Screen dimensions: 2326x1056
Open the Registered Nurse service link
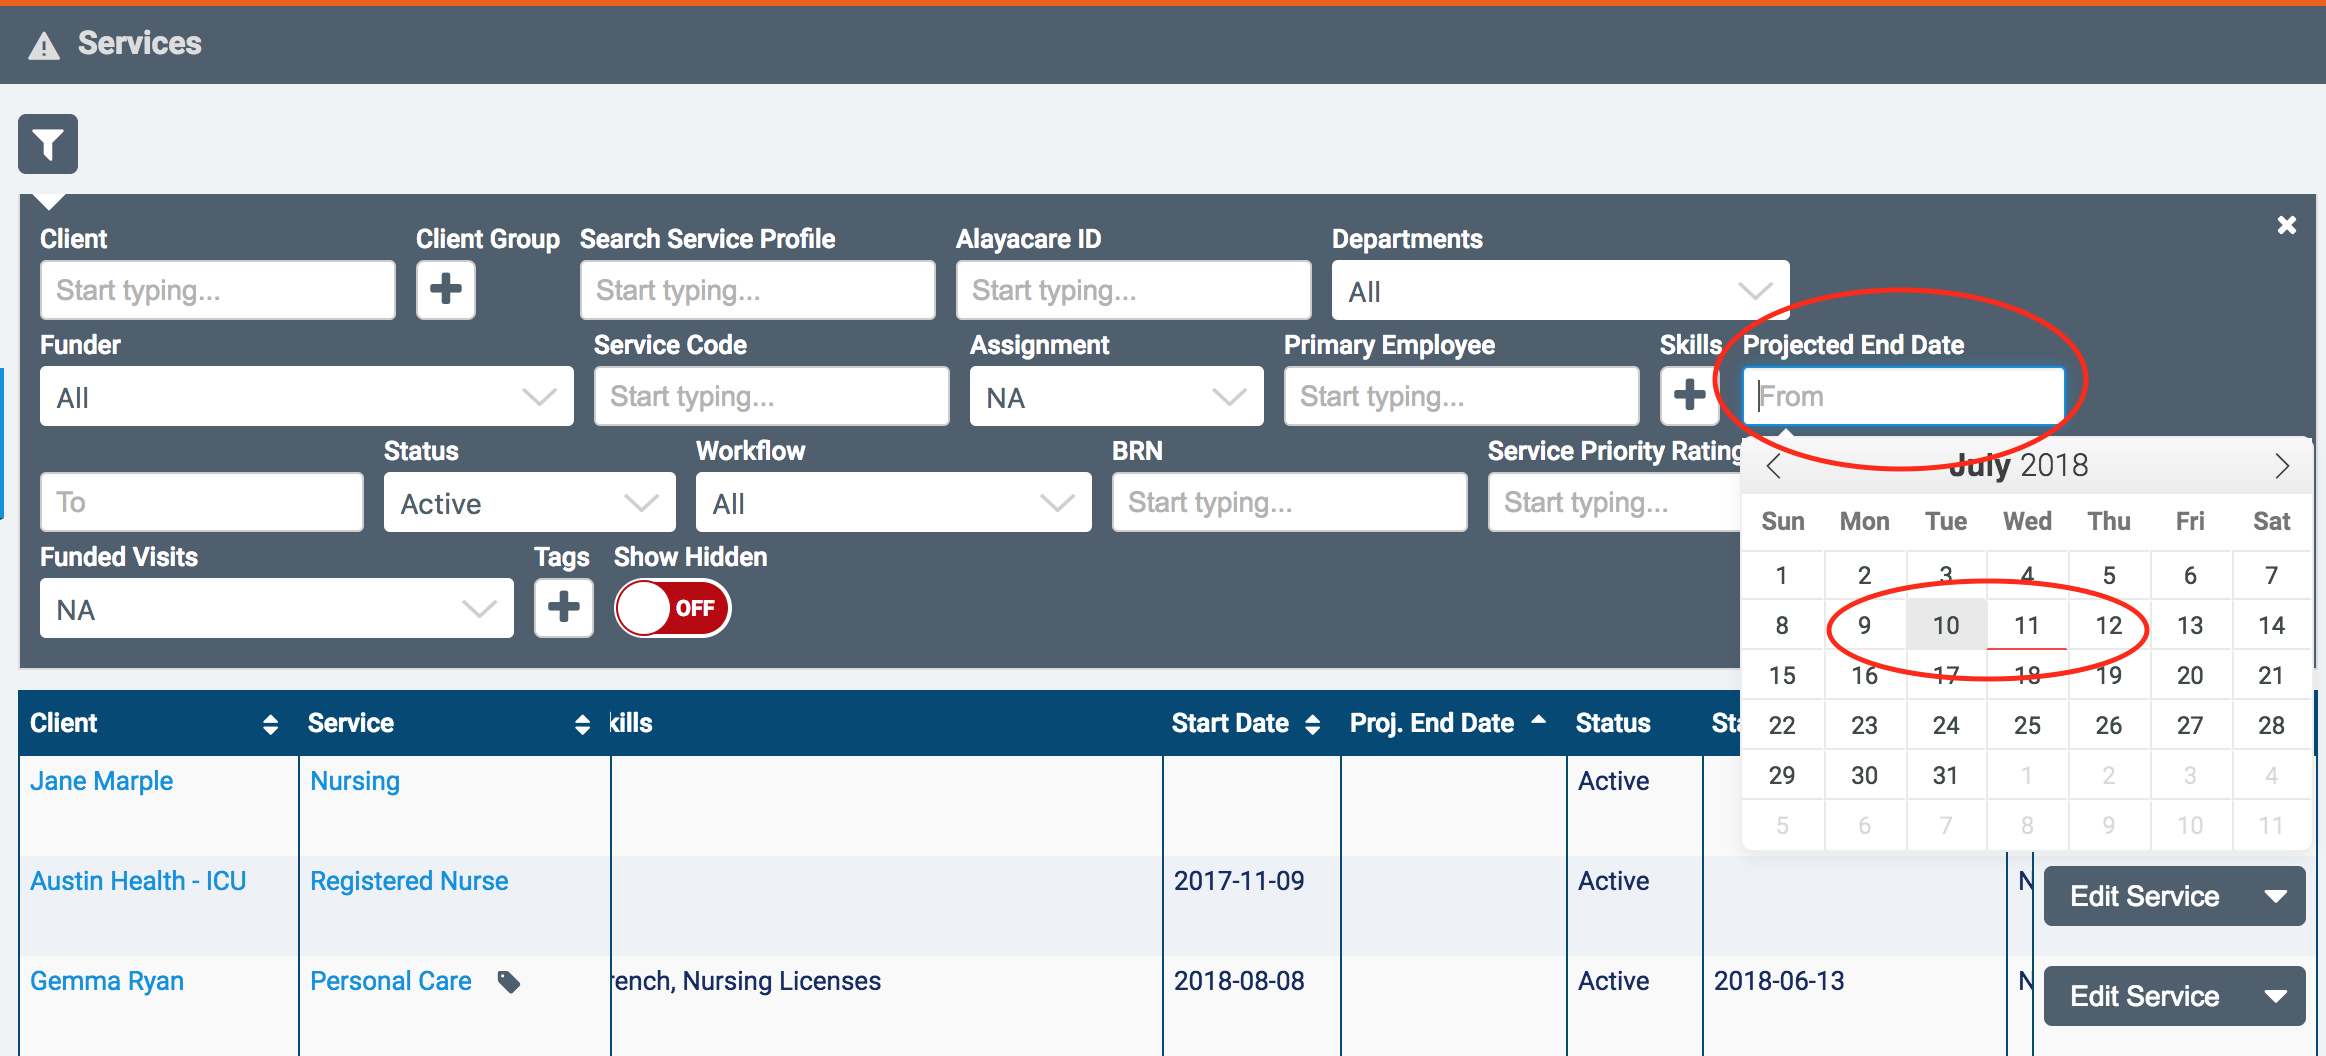(409, 881)
